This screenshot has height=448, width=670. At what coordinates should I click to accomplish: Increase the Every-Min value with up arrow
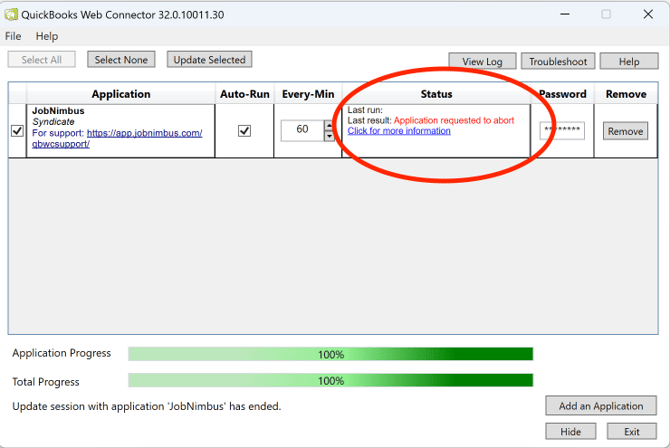(x=329, y=126)
